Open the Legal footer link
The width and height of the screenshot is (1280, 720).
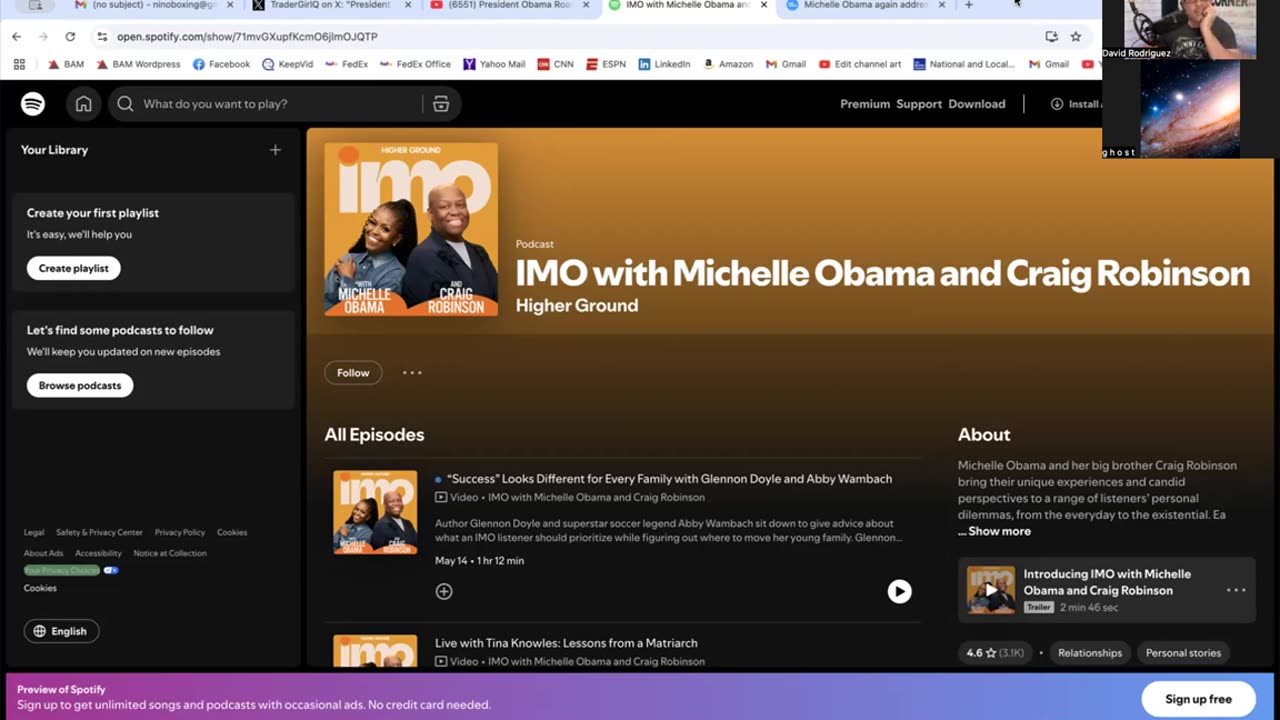tap(34, 532)
